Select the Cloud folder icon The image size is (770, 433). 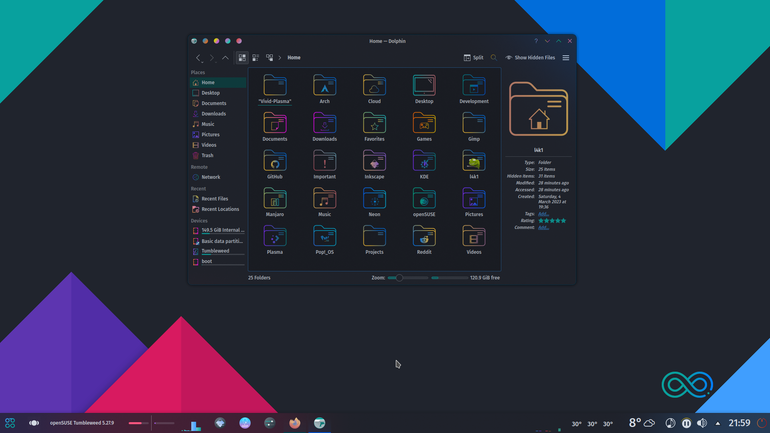374,85
